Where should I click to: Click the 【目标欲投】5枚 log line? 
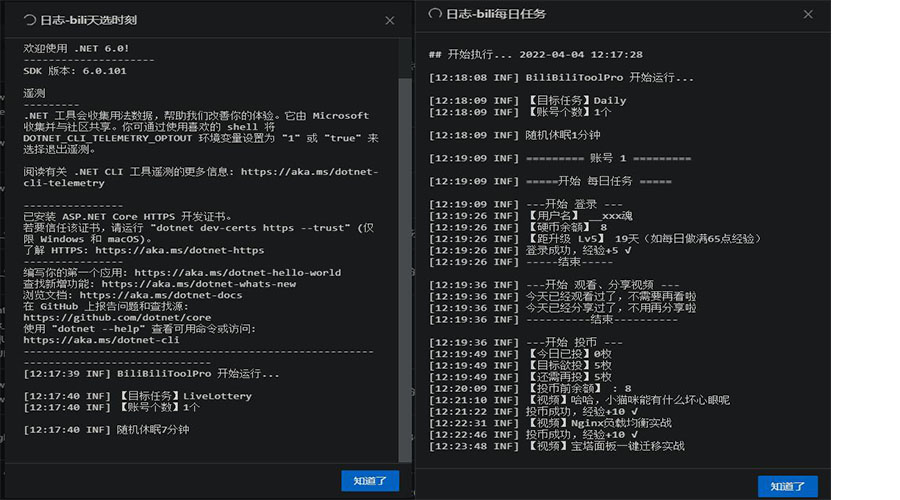click(x=520, y=365)
